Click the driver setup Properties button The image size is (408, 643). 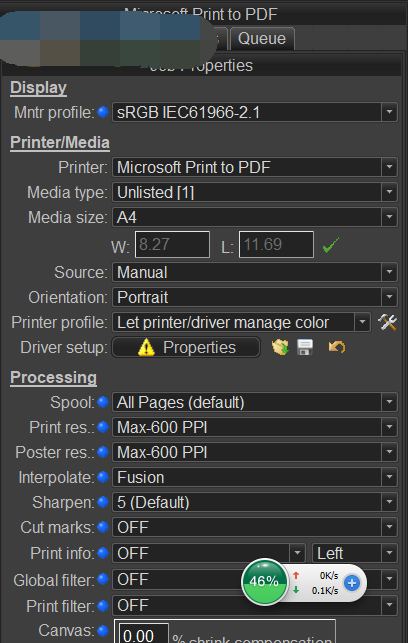pyautogui.click(x=186, y=347)
